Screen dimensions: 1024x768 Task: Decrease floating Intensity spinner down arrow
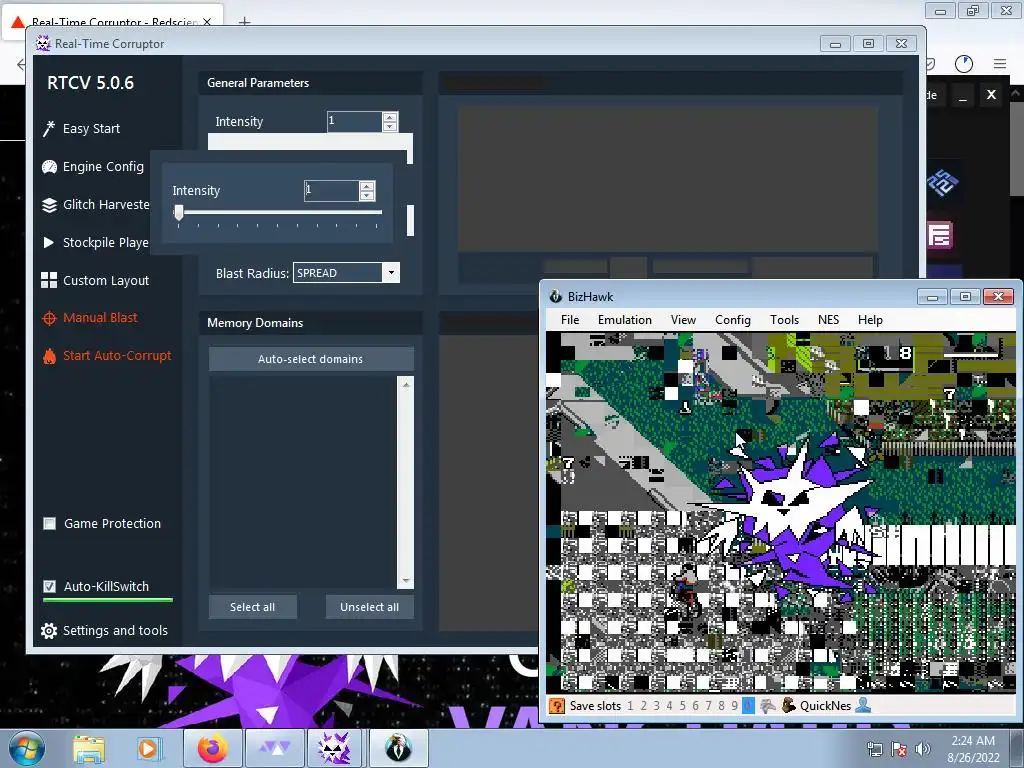pyautogui.click(x=367, y=195)
